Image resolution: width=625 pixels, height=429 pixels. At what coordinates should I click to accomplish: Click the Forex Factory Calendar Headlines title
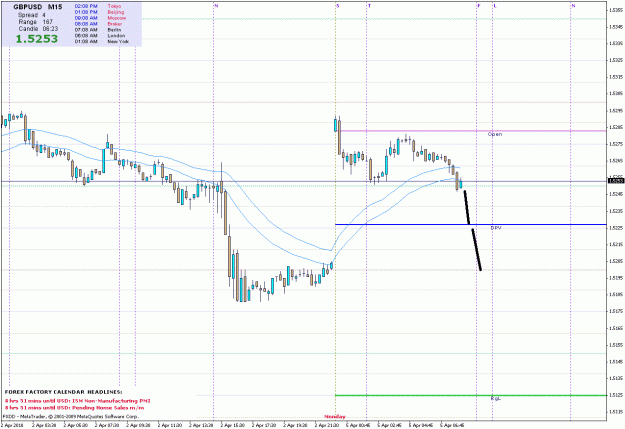point(64,392)
